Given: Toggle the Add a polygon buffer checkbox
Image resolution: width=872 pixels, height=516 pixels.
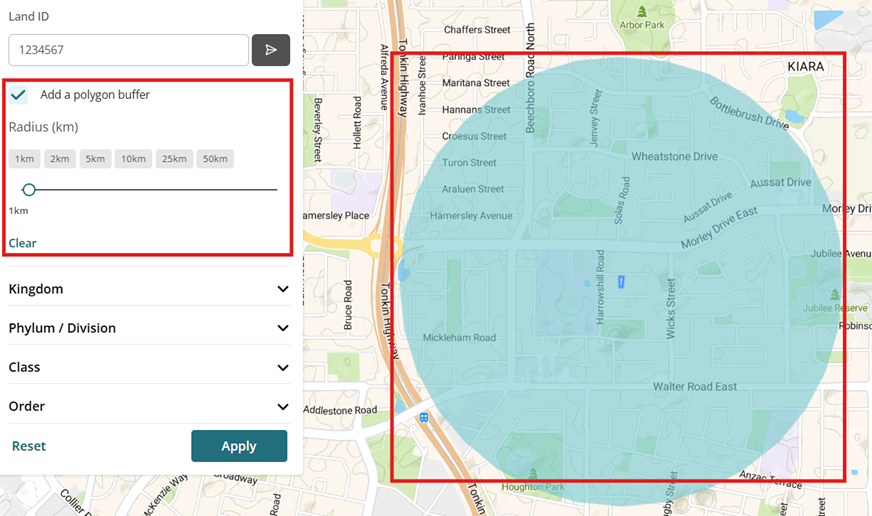Looking at the screenshot, I should point(19,95).
